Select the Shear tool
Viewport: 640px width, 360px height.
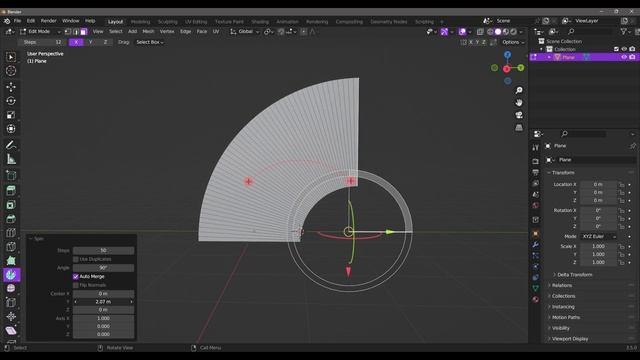[11, 330]
